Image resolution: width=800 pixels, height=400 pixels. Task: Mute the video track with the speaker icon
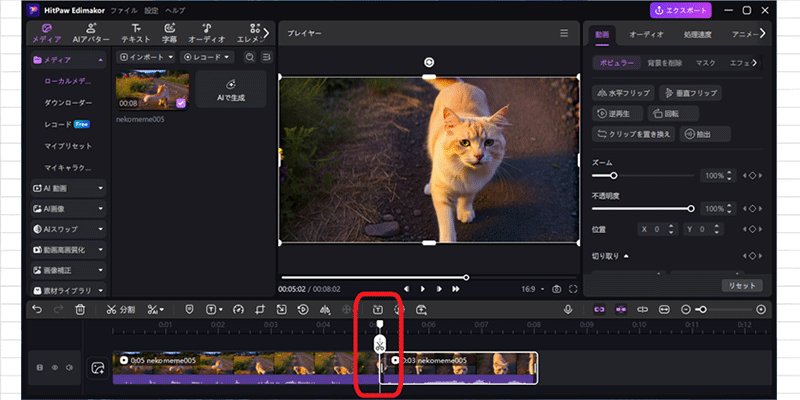tap(69, 367)
